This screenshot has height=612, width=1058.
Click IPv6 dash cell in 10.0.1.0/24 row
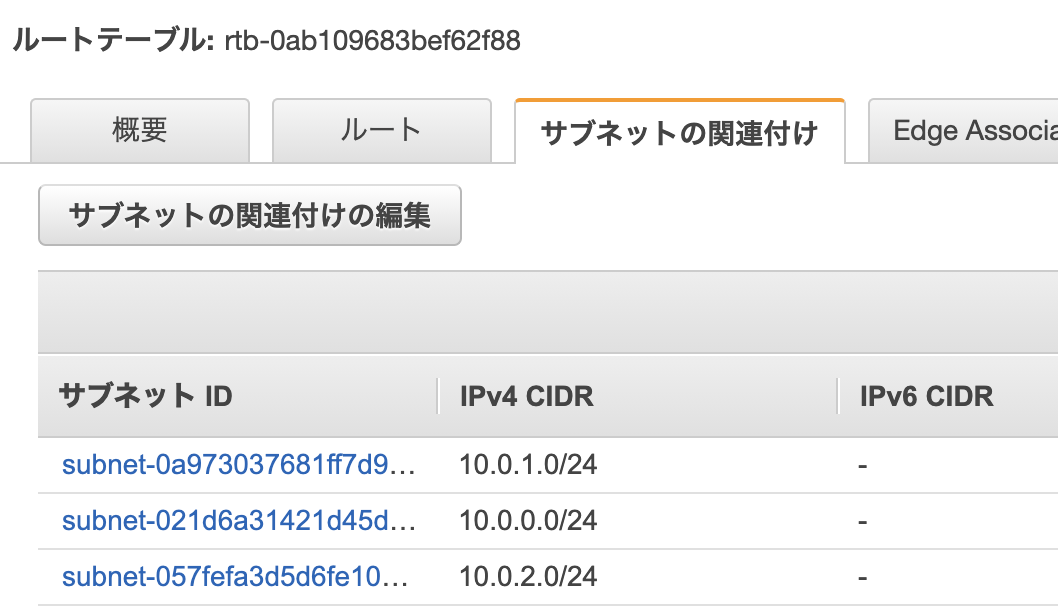click(862, 466)
